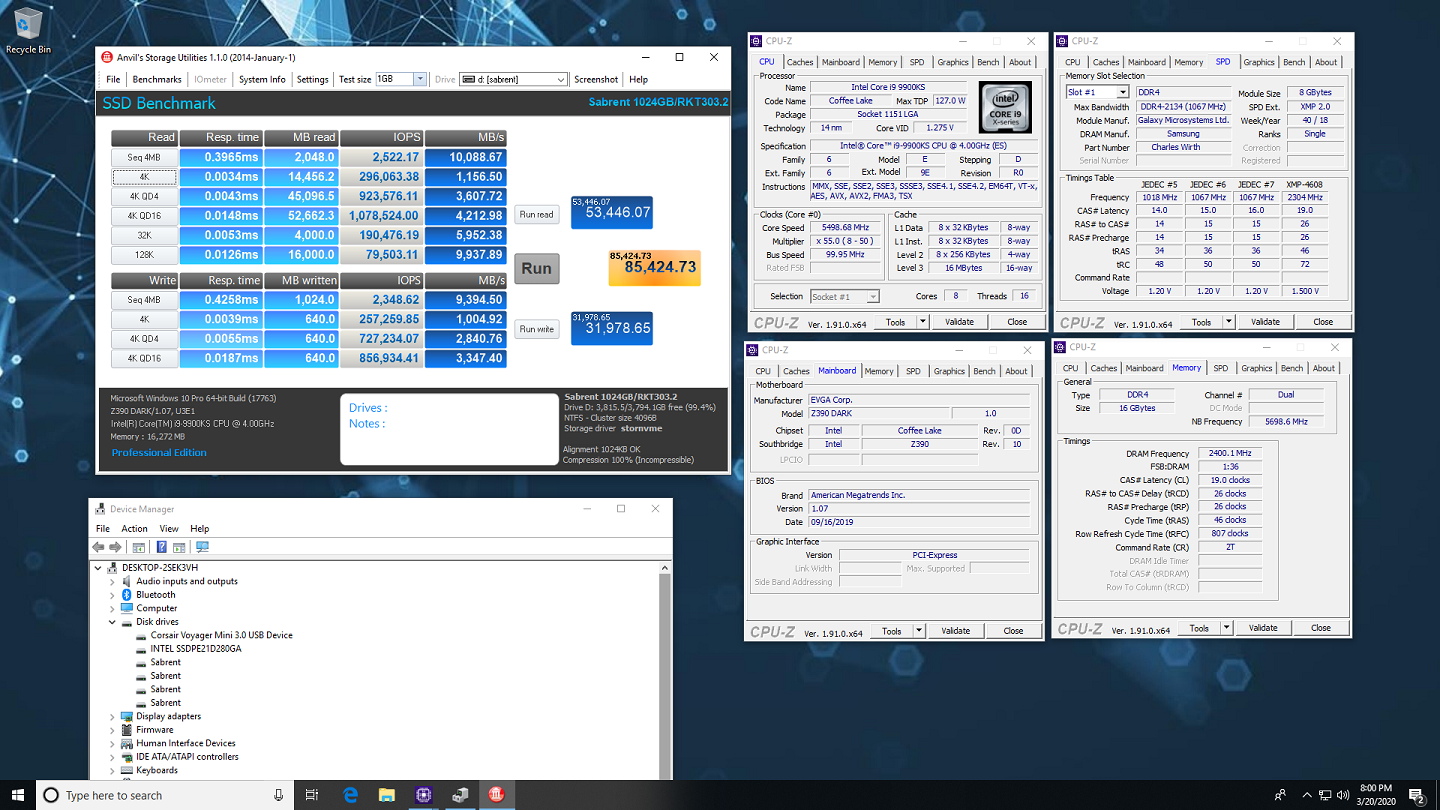
Task: Collapse the DESKTOP-2SEK3VH root node
Action: [98, 568]
